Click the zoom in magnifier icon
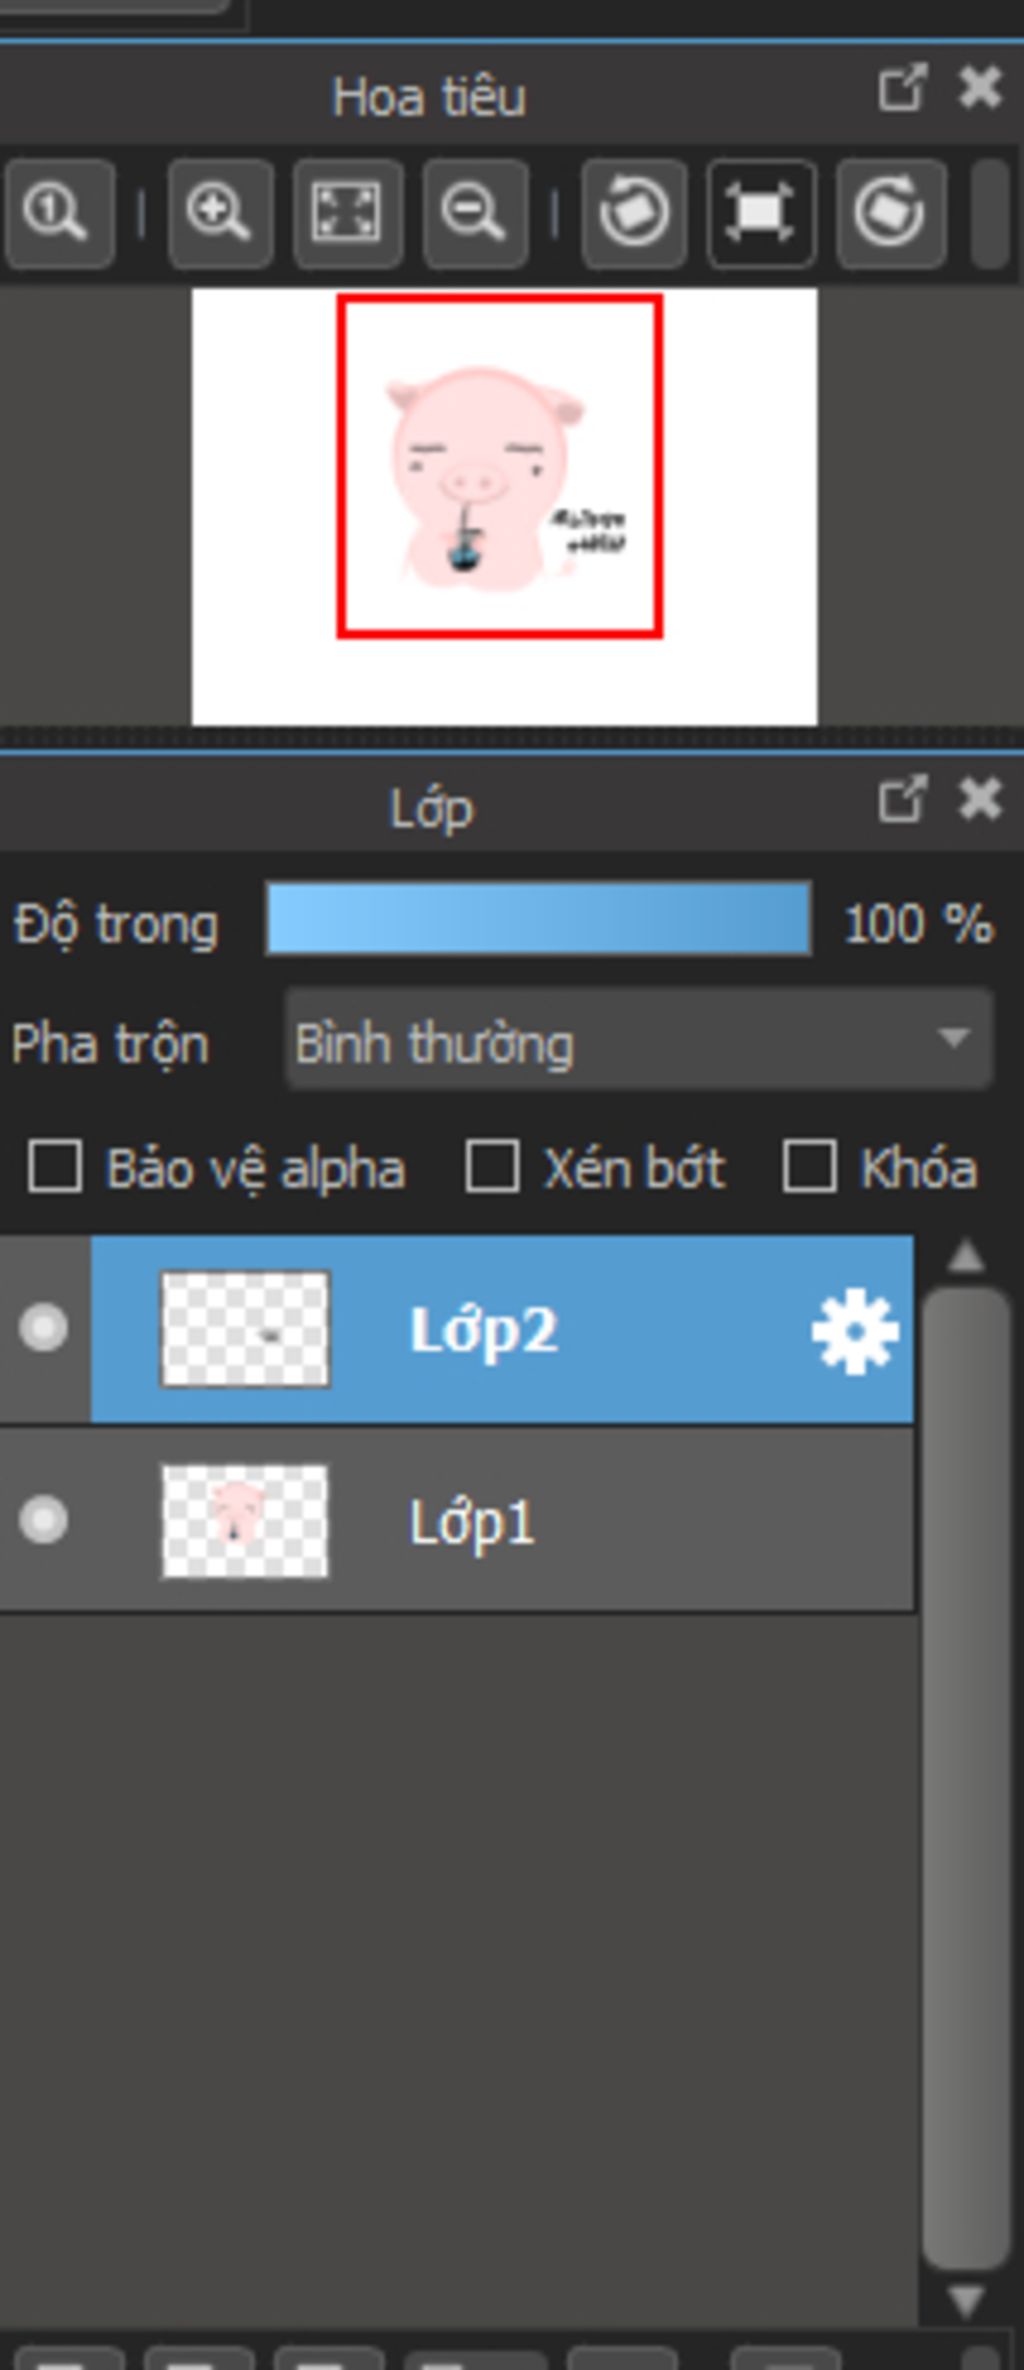The width and height of the screenshot is (1024, 2370). (x=219, y=213)
